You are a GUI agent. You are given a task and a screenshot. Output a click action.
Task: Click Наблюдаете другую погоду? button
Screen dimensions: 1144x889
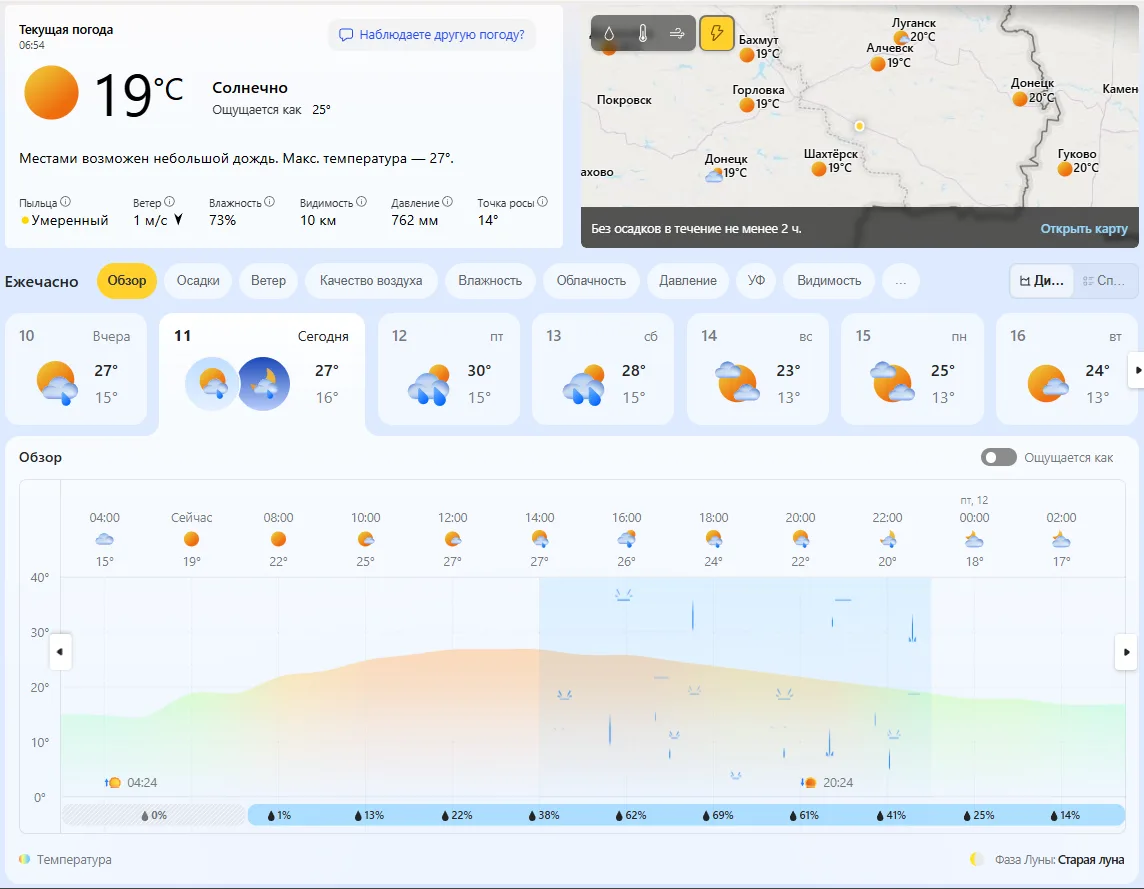(432, 34)
